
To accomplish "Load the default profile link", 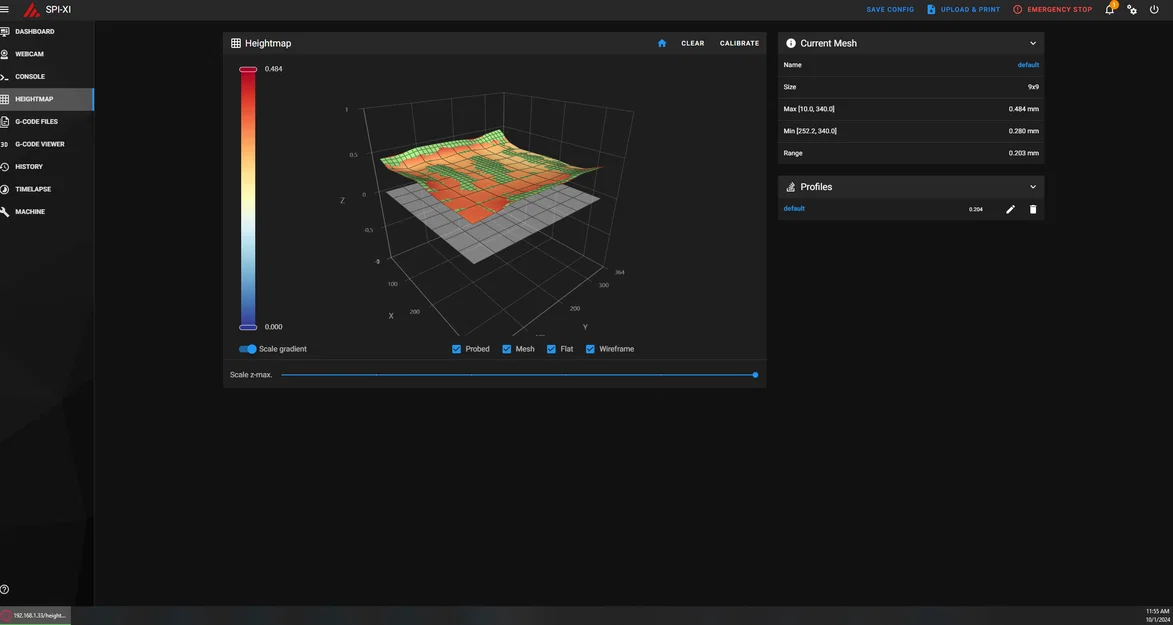I will tap(794, 209).
